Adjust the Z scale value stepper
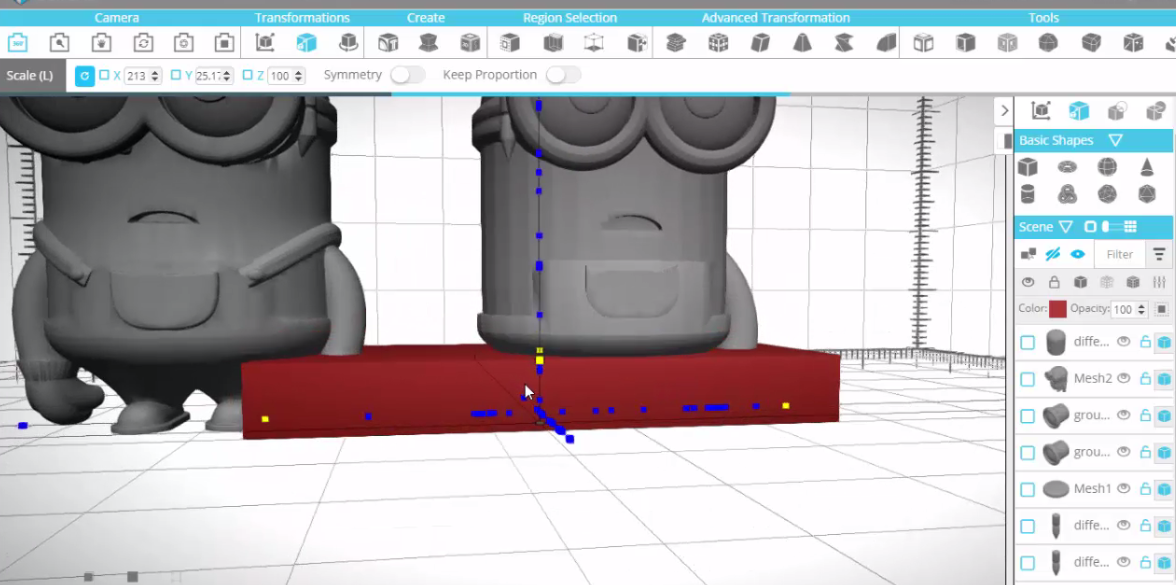Screen dimensions: 1176x585 298,76
